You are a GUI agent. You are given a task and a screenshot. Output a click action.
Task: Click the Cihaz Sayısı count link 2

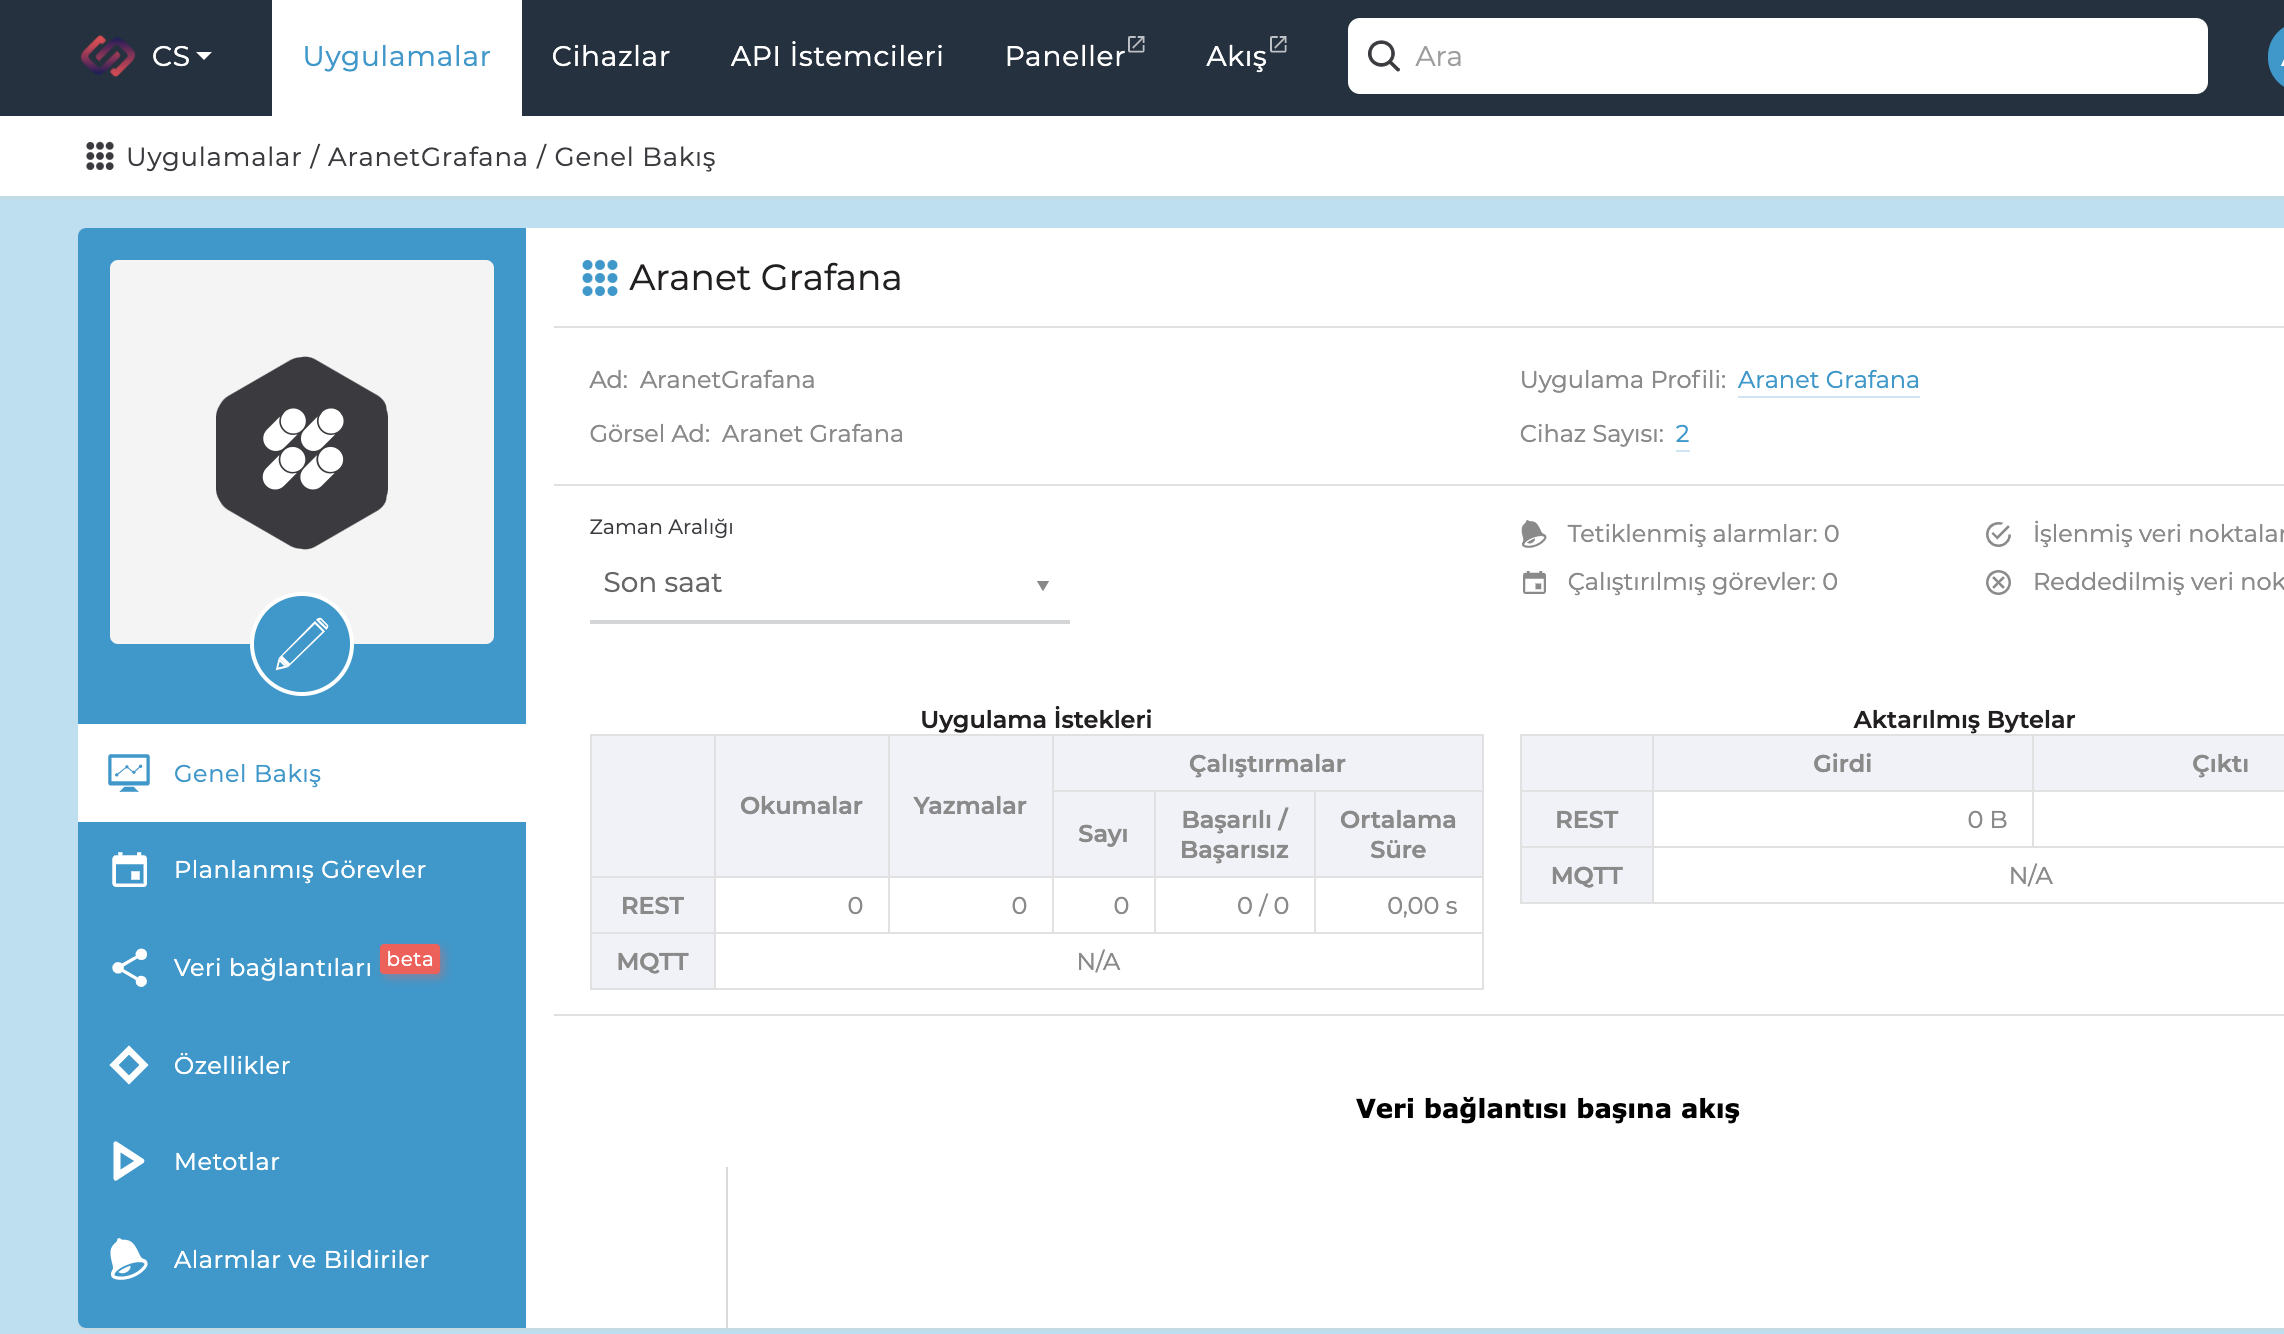pos(1682,434)
